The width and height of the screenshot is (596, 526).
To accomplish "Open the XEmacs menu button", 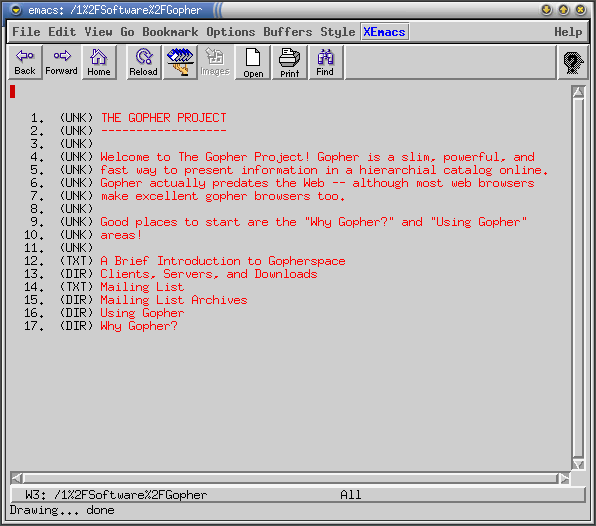I will (x=384, y=32).
